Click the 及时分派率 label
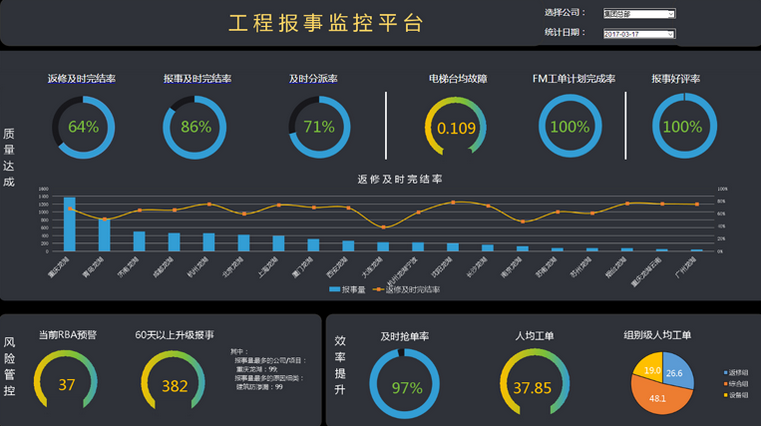The width and height of the screenshot is (761, 426). point(313,79)
